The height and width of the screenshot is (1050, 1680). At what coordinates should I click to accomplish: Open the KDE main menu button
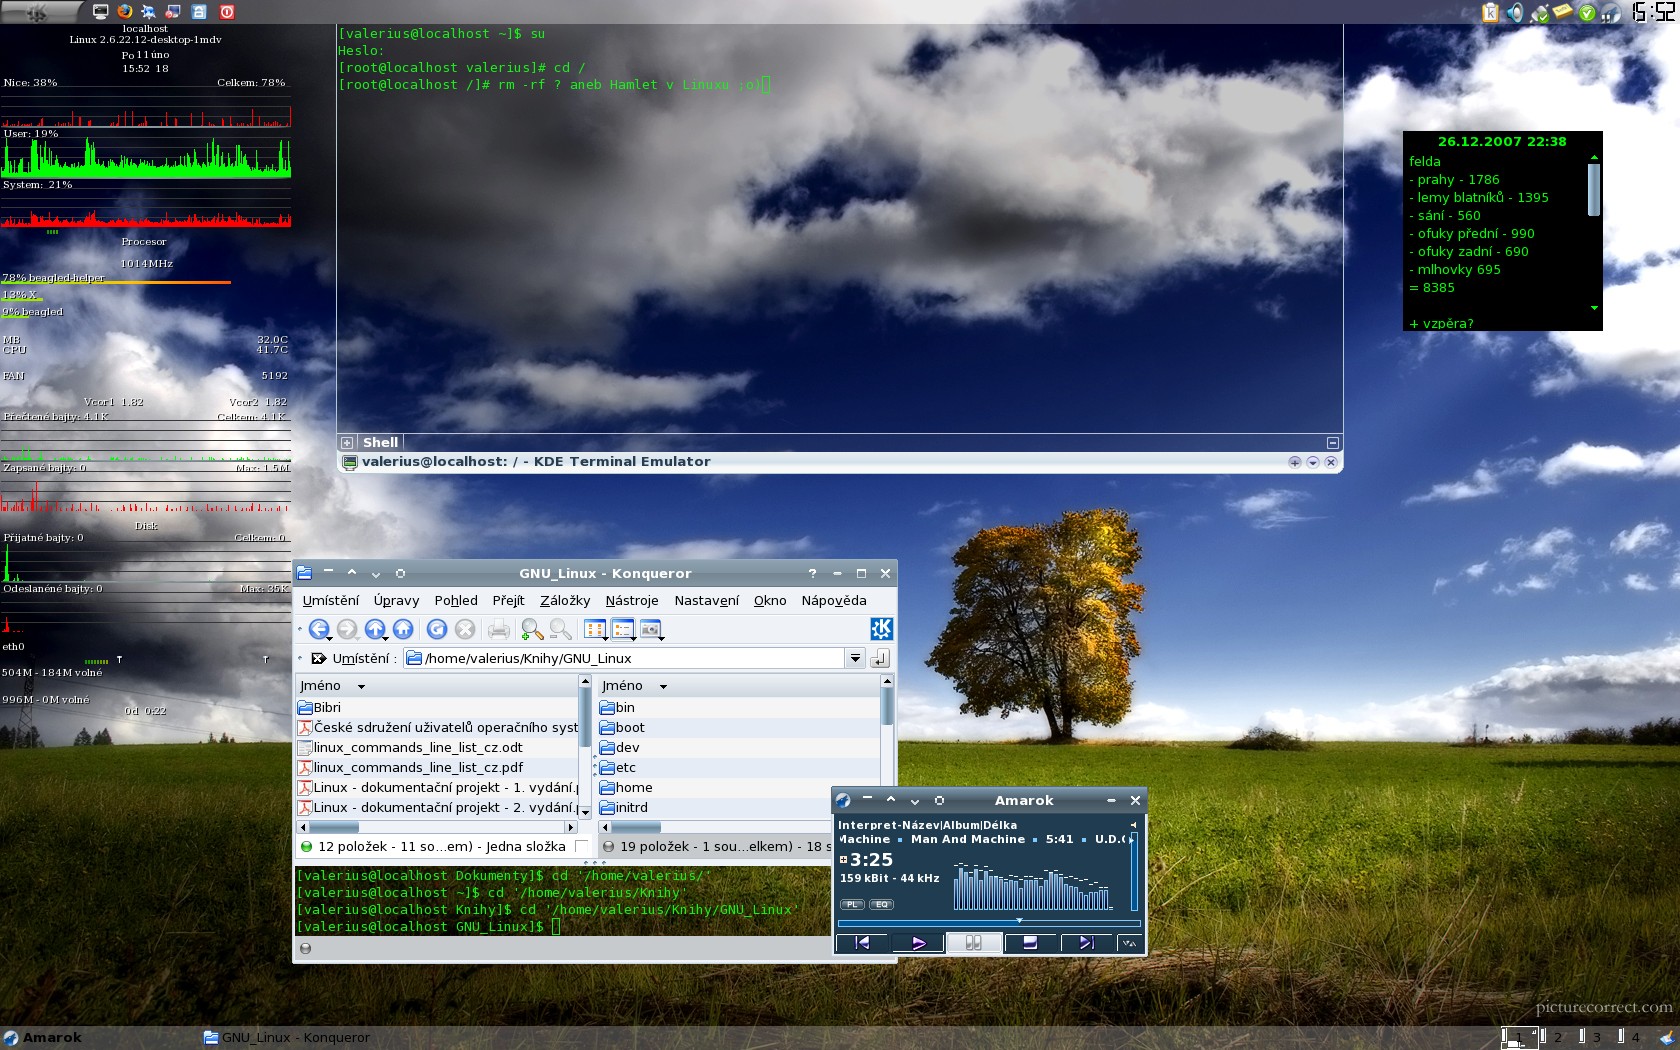pos(40,11)
